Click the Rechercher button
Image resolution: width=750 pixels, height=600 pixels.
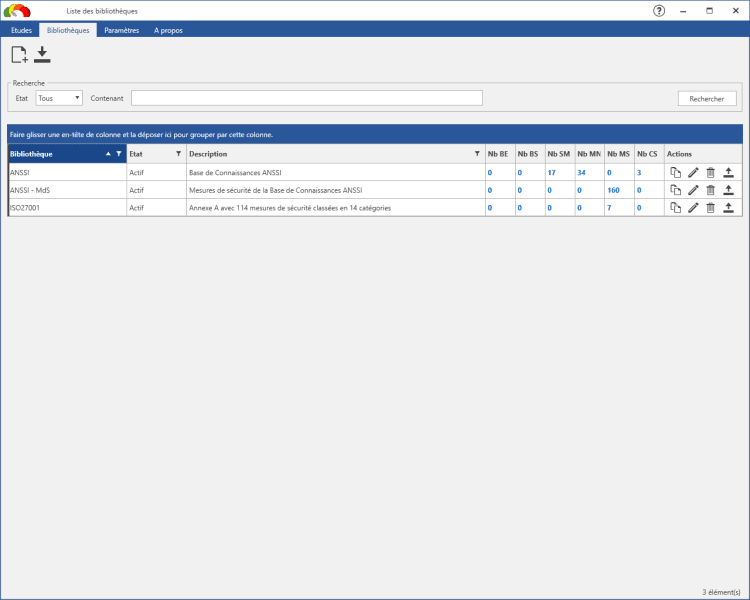pos(707,99)
